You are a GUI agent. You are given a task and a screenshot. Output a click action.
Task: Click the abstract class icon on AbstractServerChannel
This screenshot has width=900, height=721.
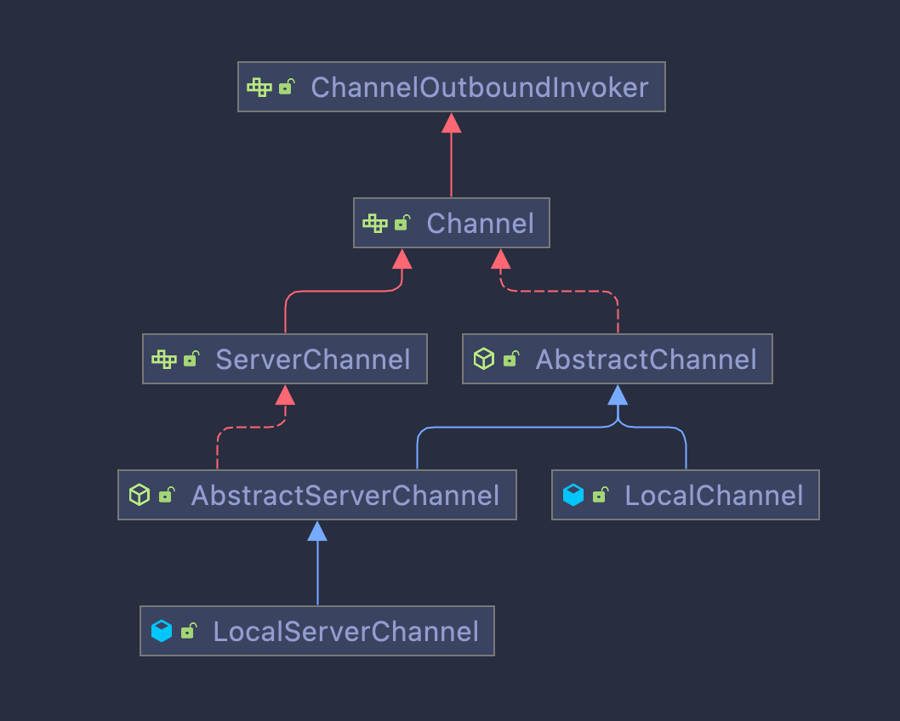tap(140, 495)
